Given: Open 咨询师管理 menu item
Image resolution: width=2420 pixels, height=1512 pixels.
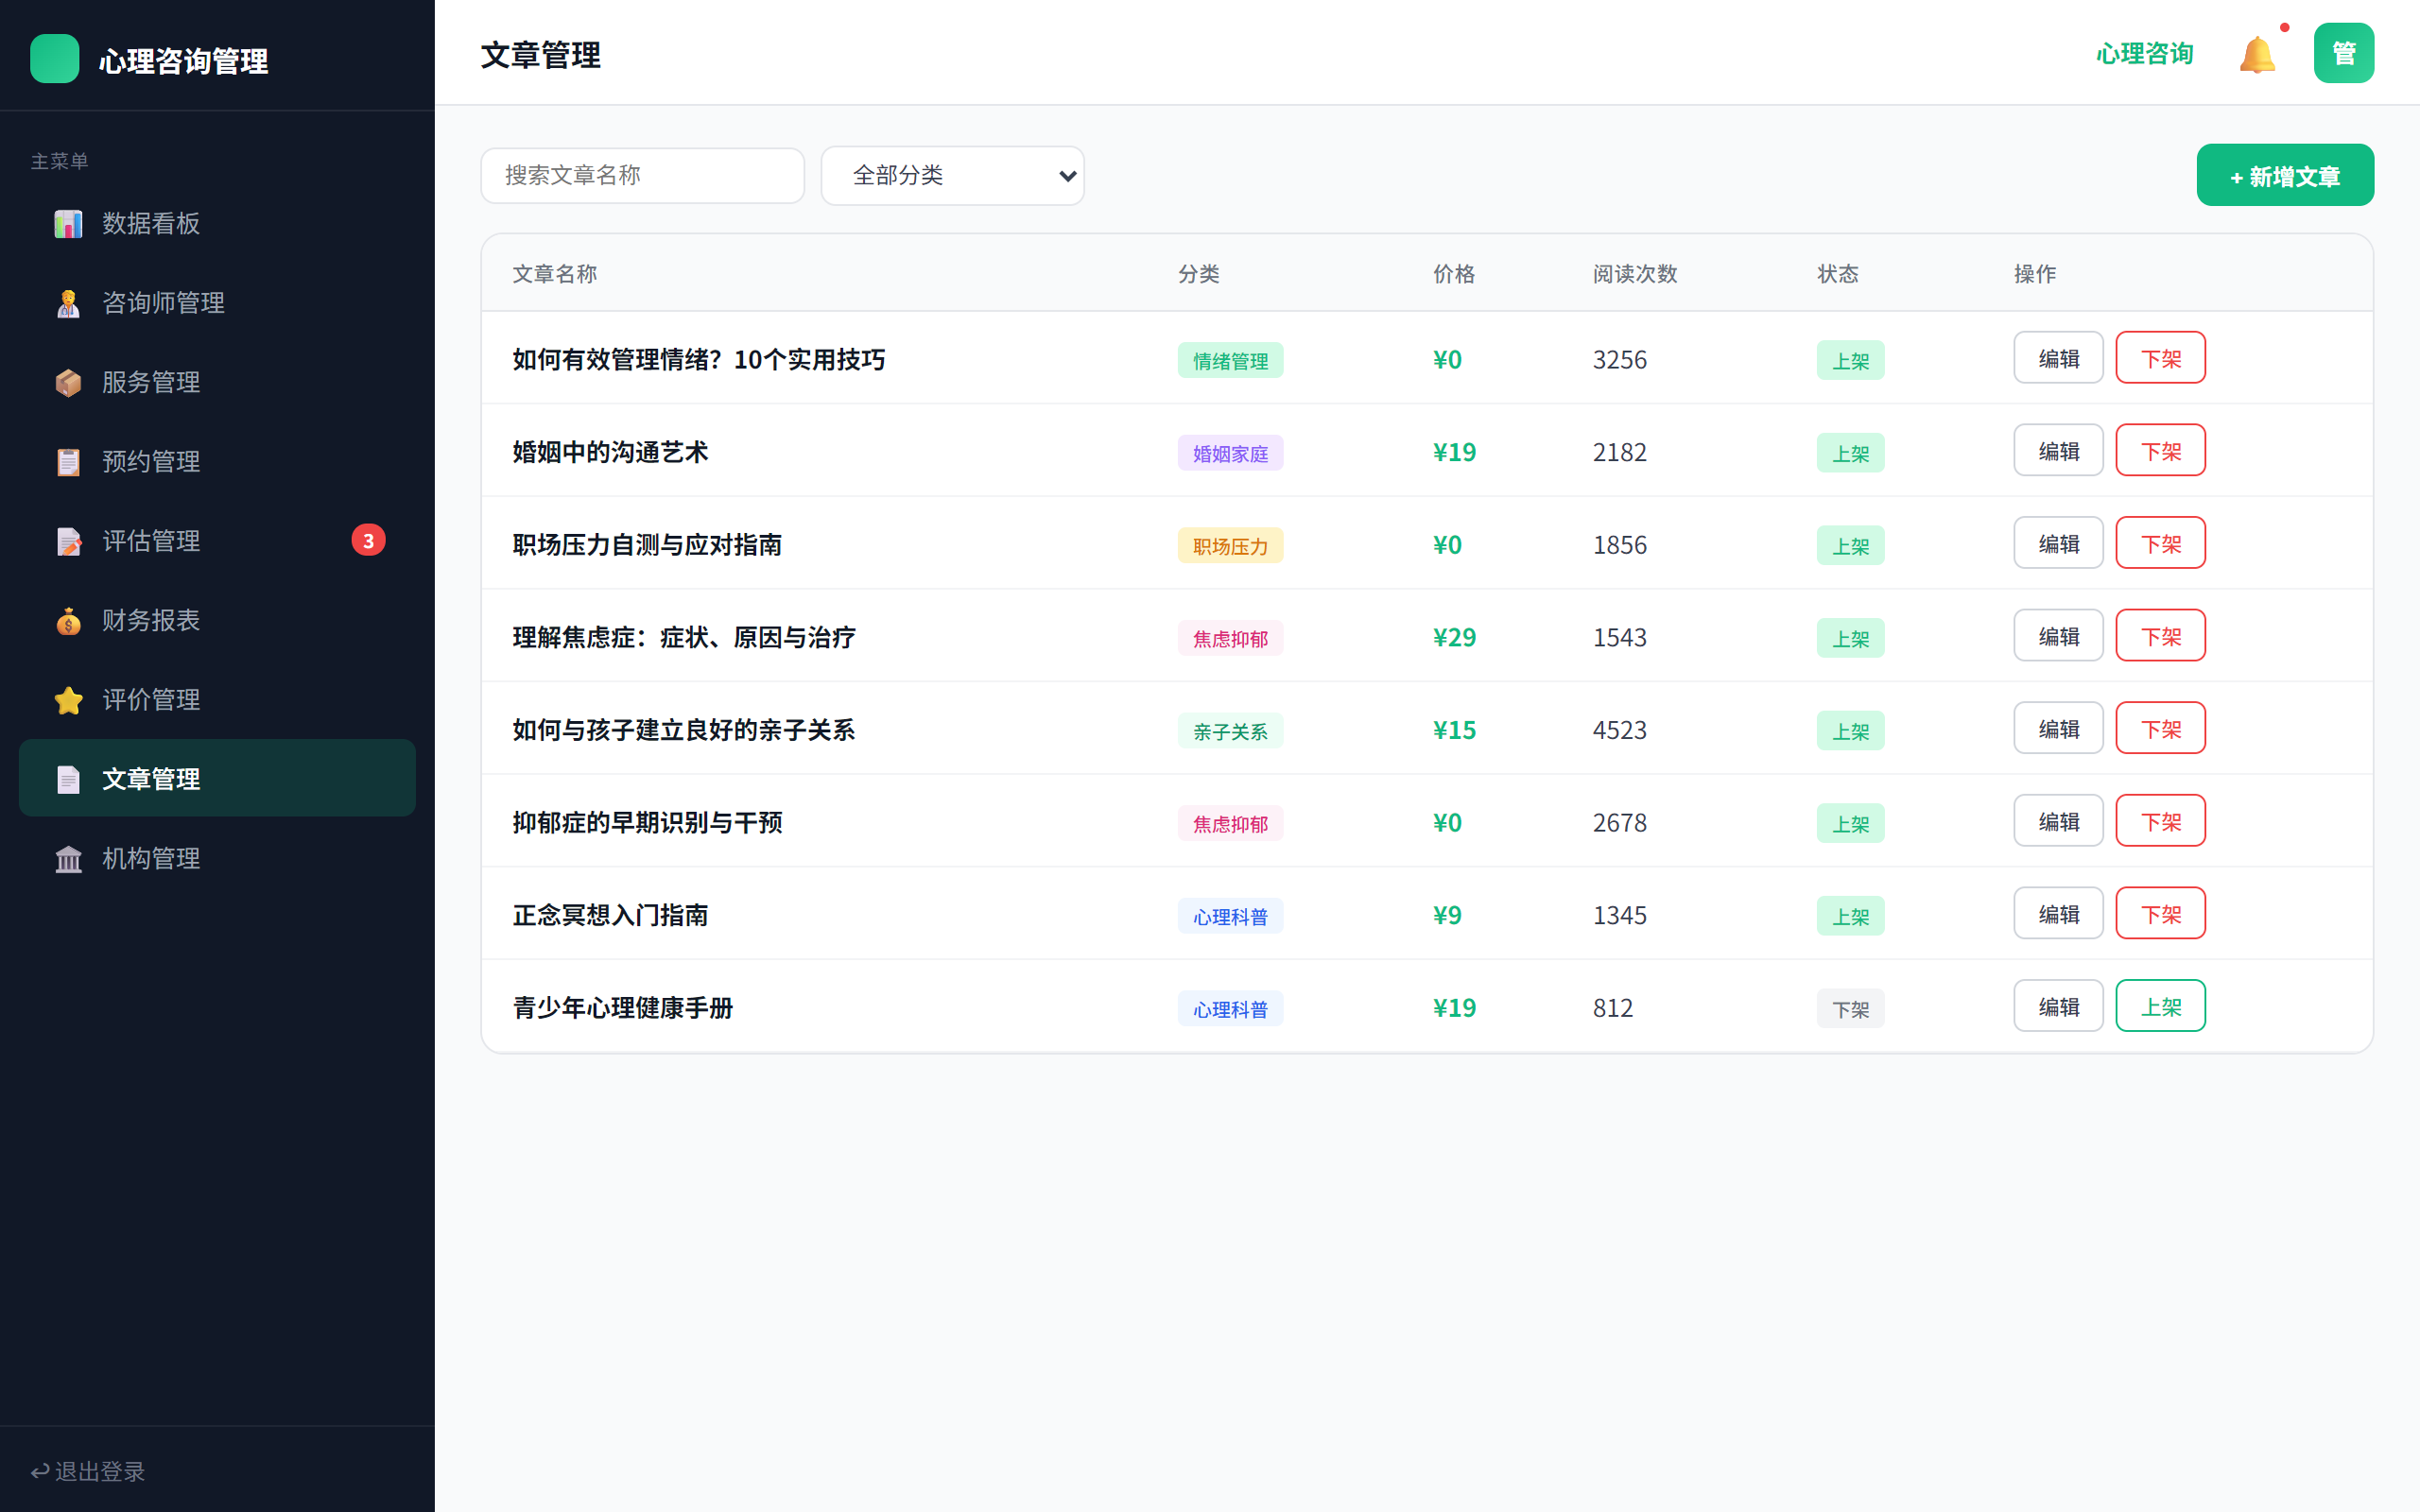Looking at the screenshot, I should click(x=217, y=303).
